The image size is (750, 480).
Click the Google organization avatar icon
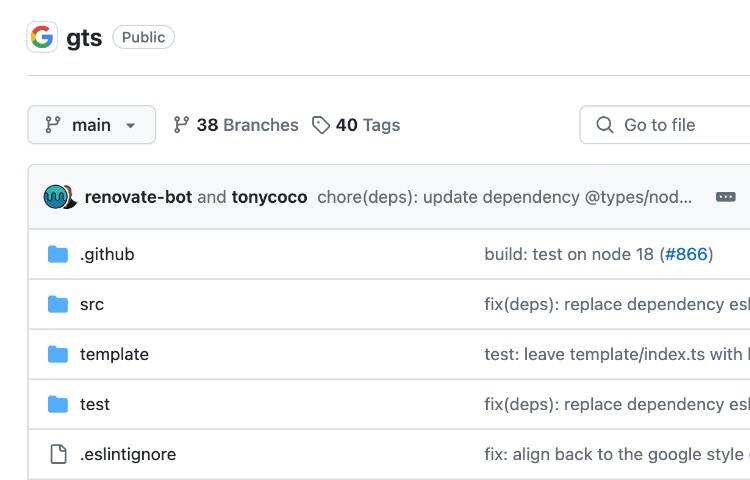pos(42,37)
